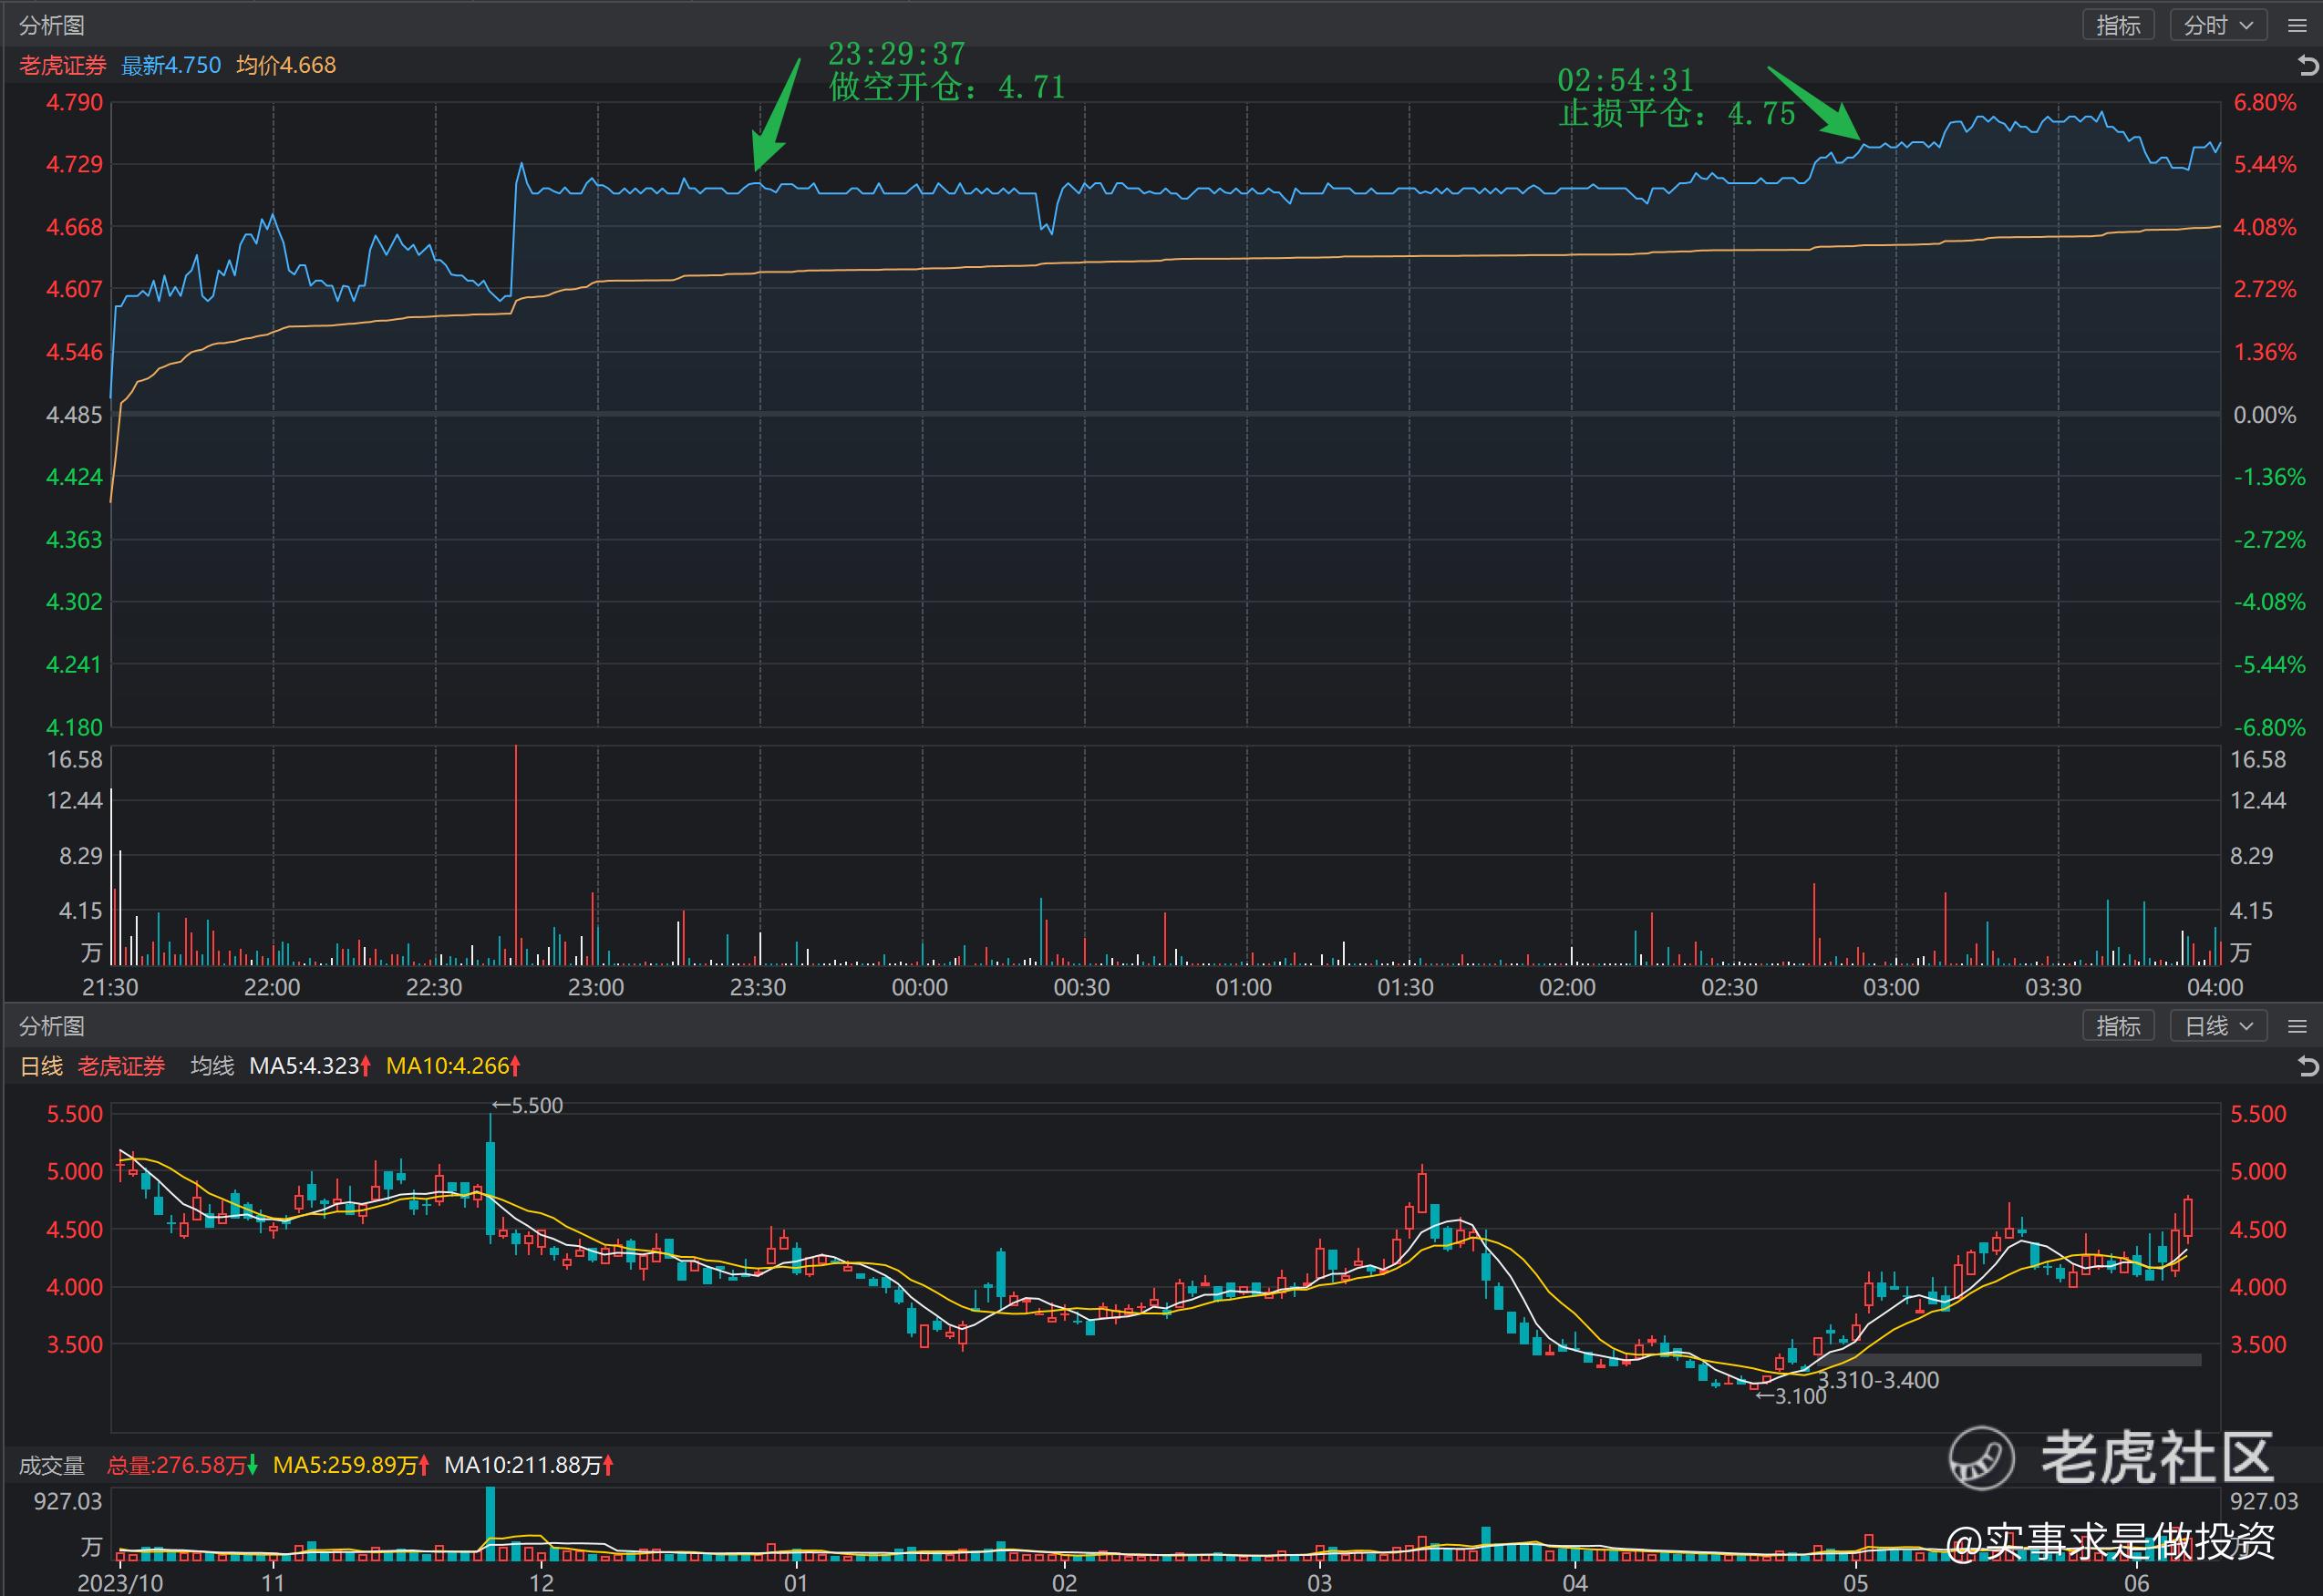
Task: Click the 6.80% label on the right axis
Action: (2265, 102)
